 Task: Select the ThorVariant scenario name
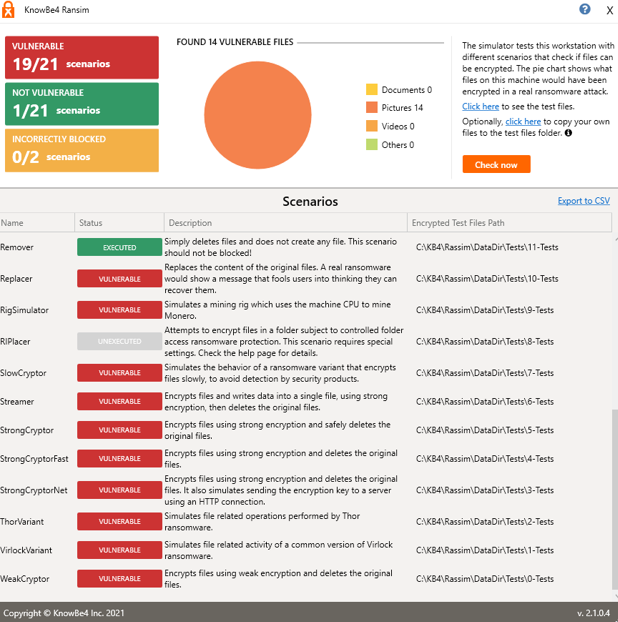pyautogui.click(x=22, y=522)
